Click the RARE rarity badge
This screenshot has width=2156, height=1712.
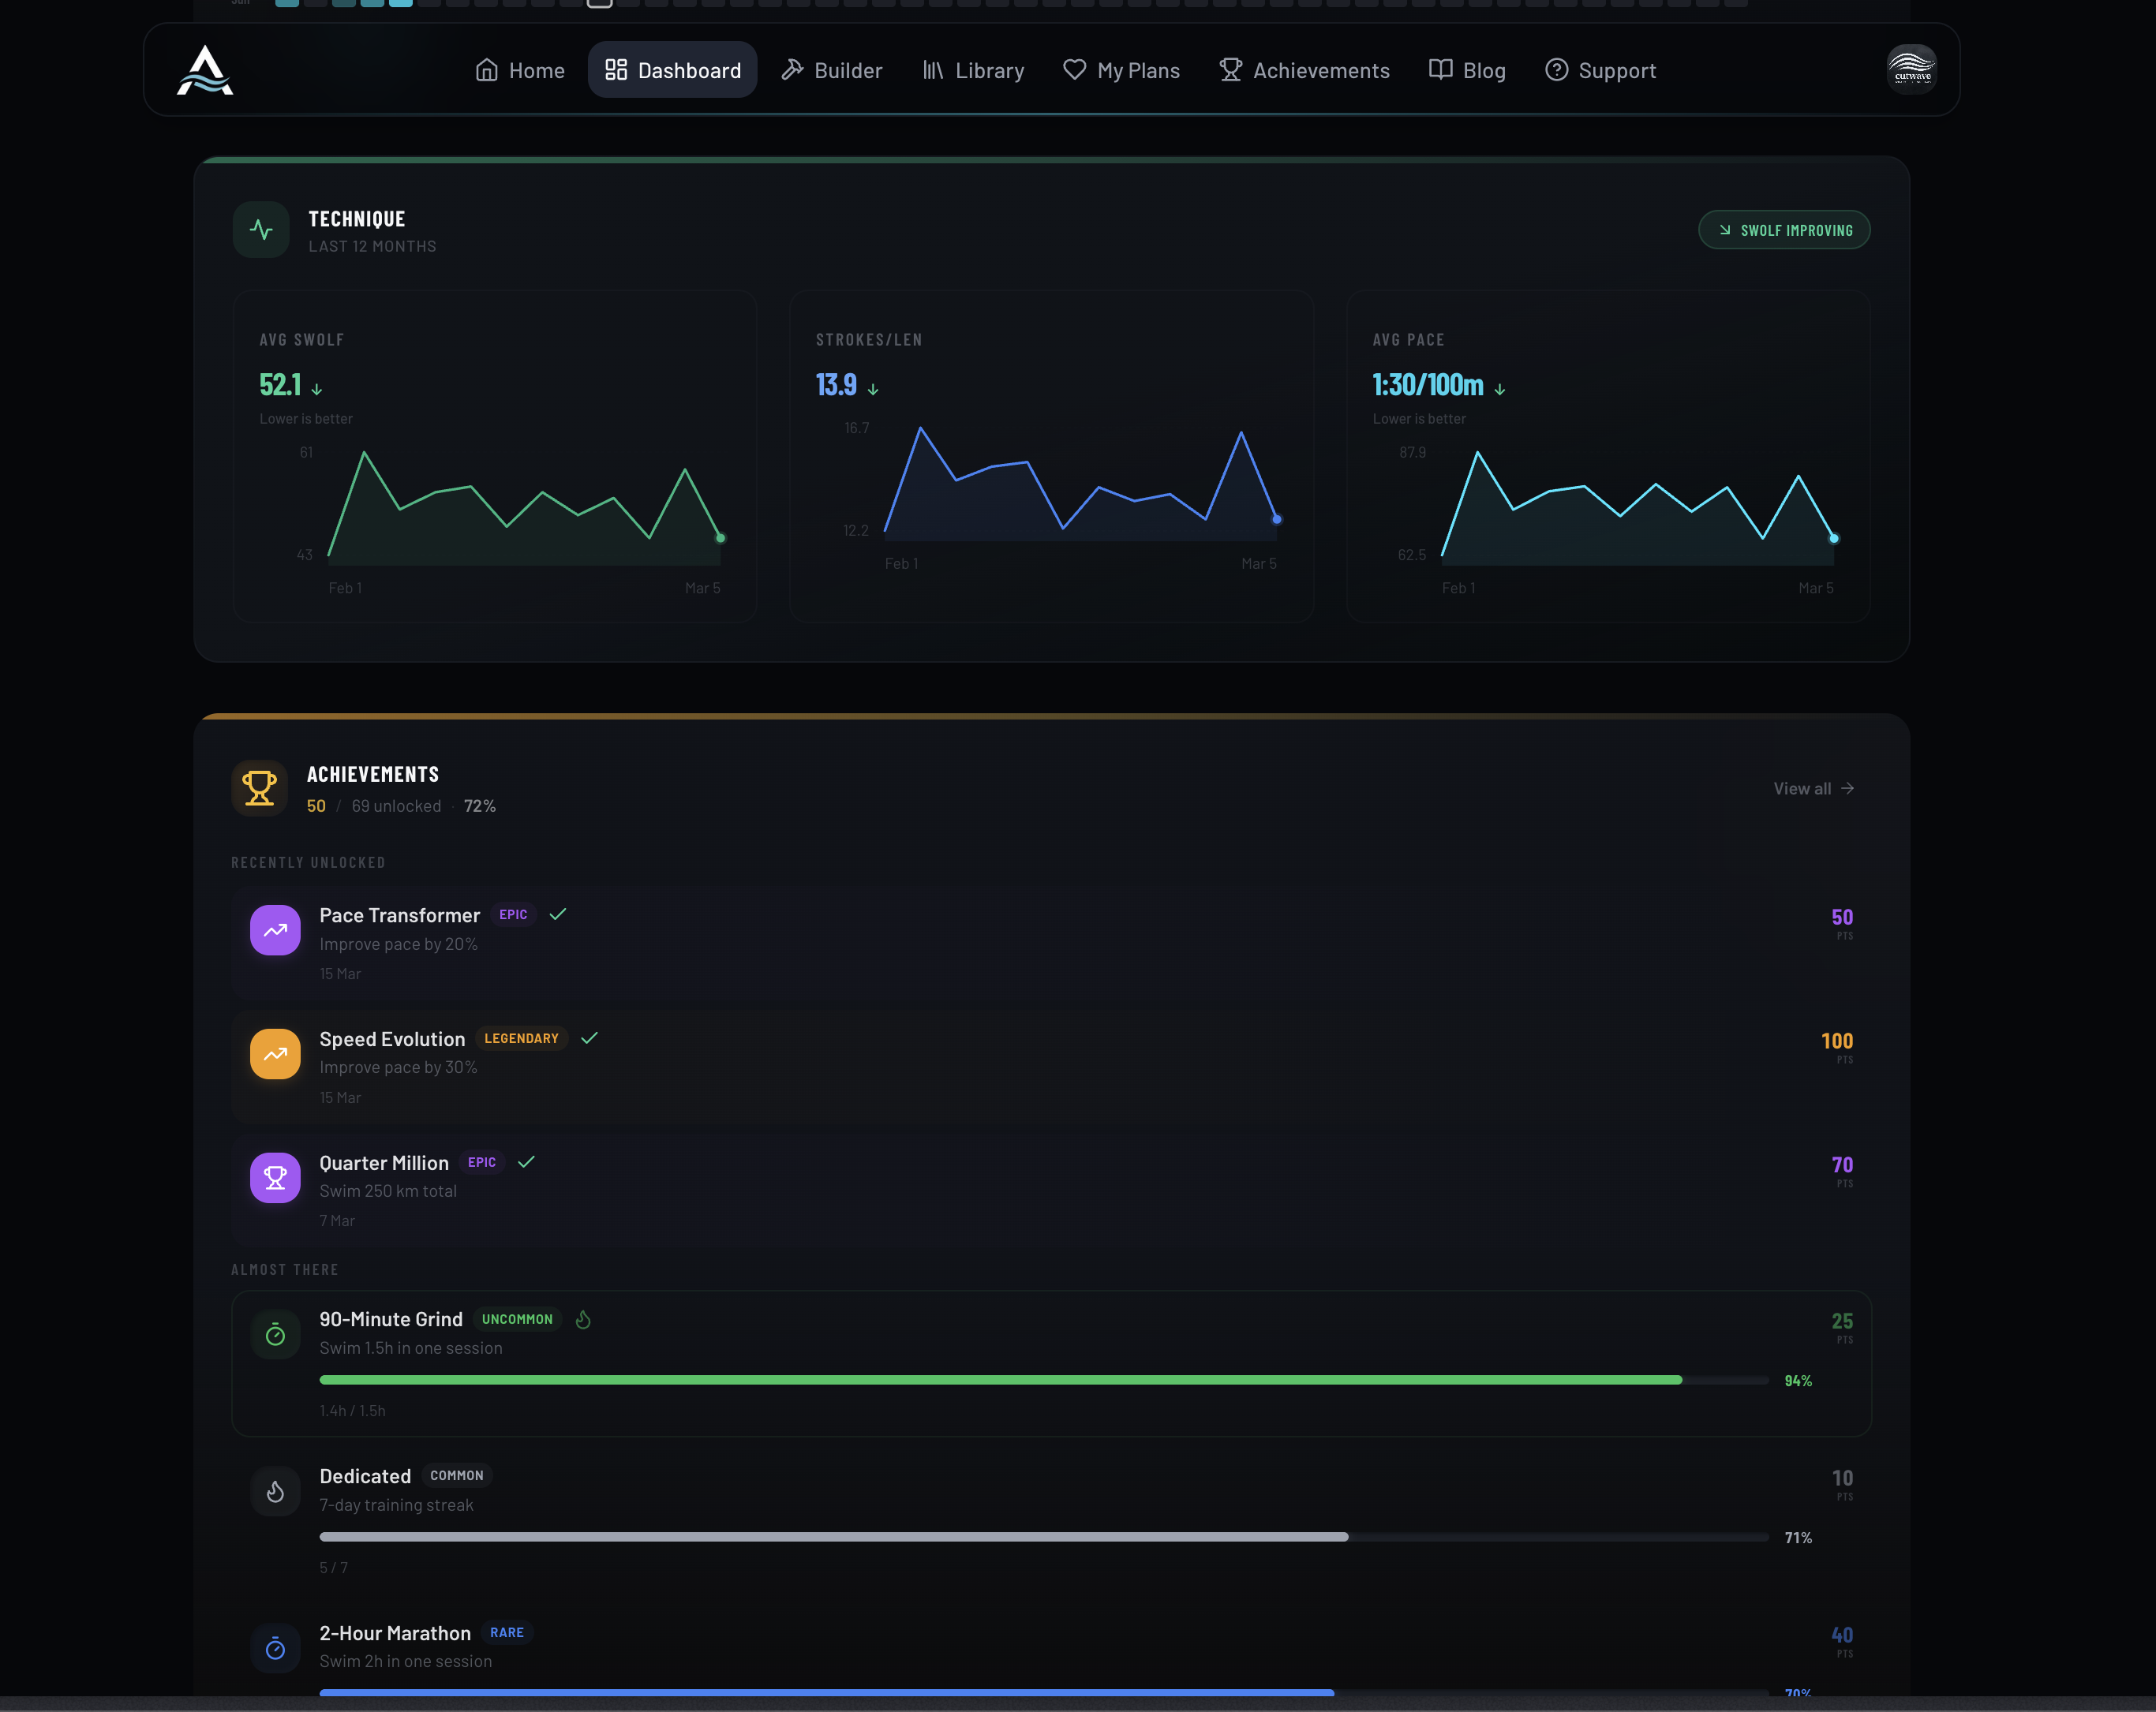(507, 1633)
